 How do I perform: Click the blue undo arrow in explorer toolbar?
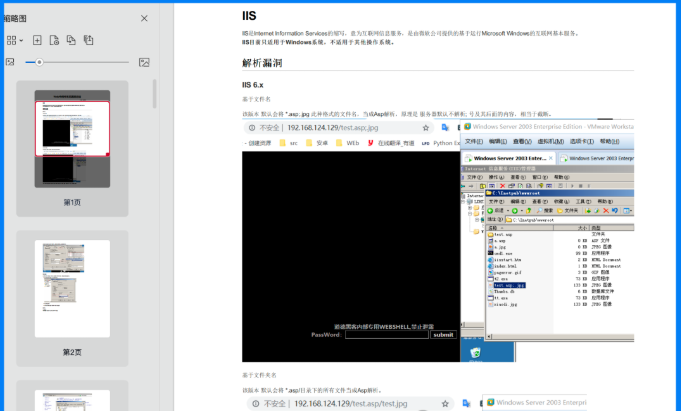pos(615,211)
